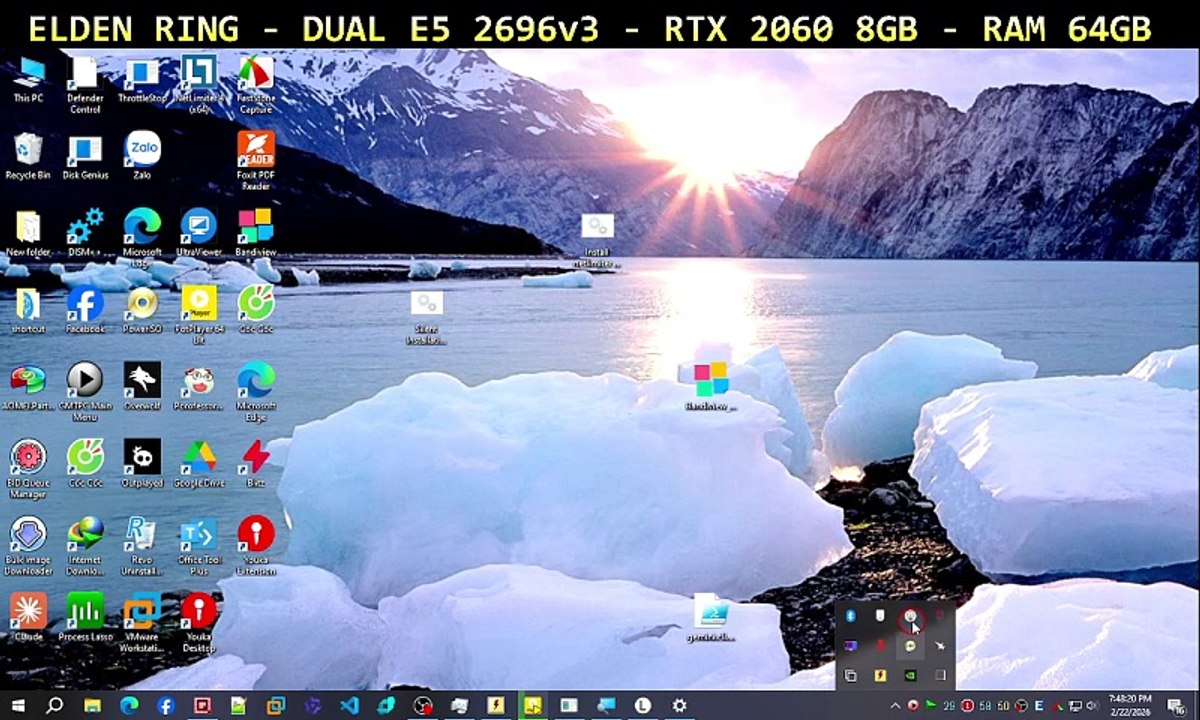The width and height of the screenshot is (1200, 720).
Task: Open the Defender Control shortcut
Action: [x=85, y=84]
